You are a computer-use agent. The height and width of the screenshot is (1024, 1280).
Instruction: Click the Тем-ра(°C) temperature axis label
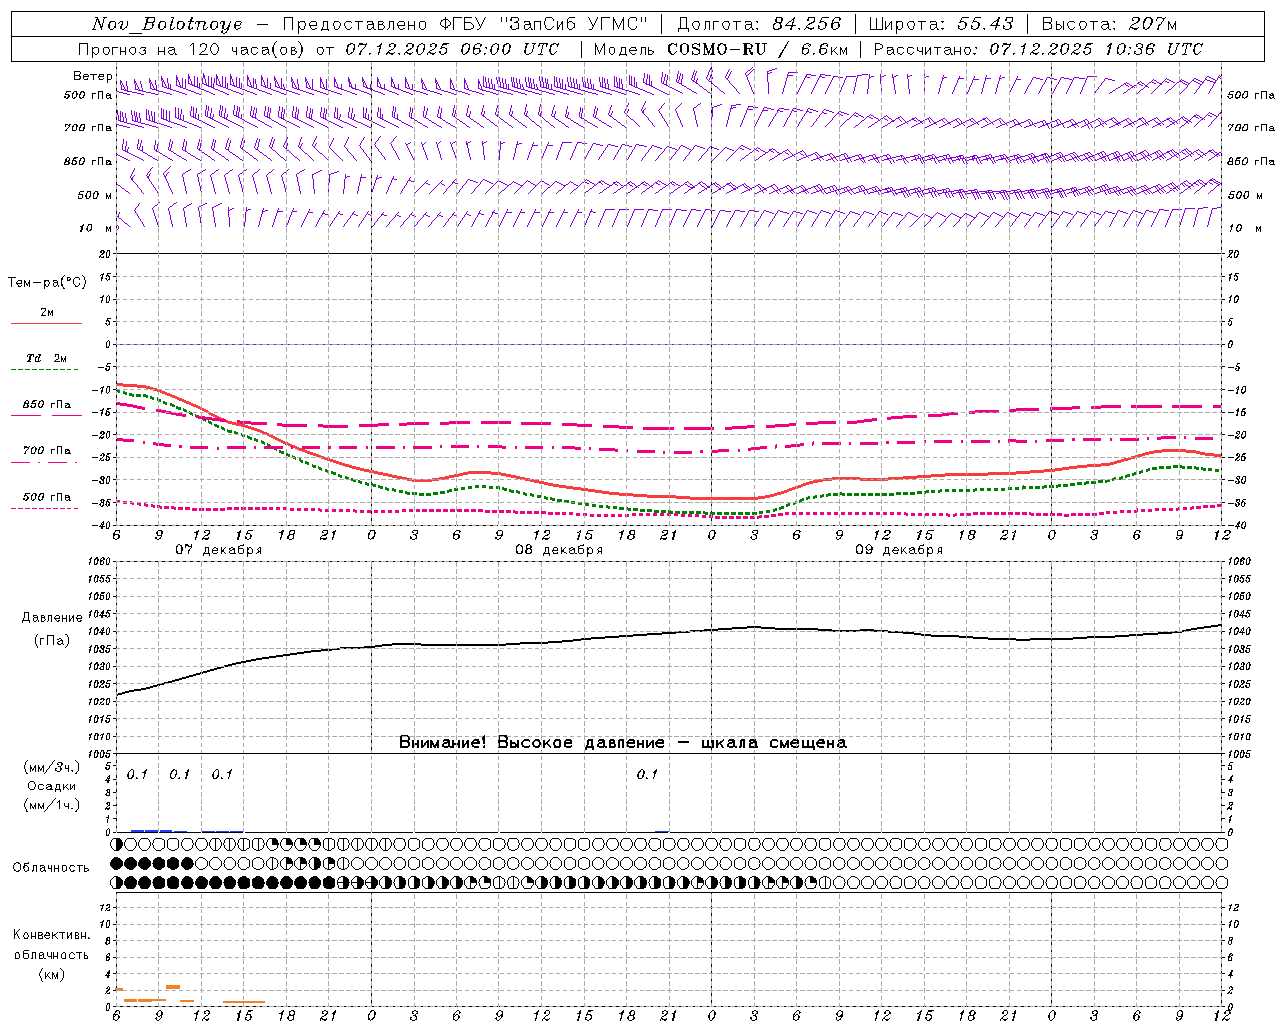47,283
